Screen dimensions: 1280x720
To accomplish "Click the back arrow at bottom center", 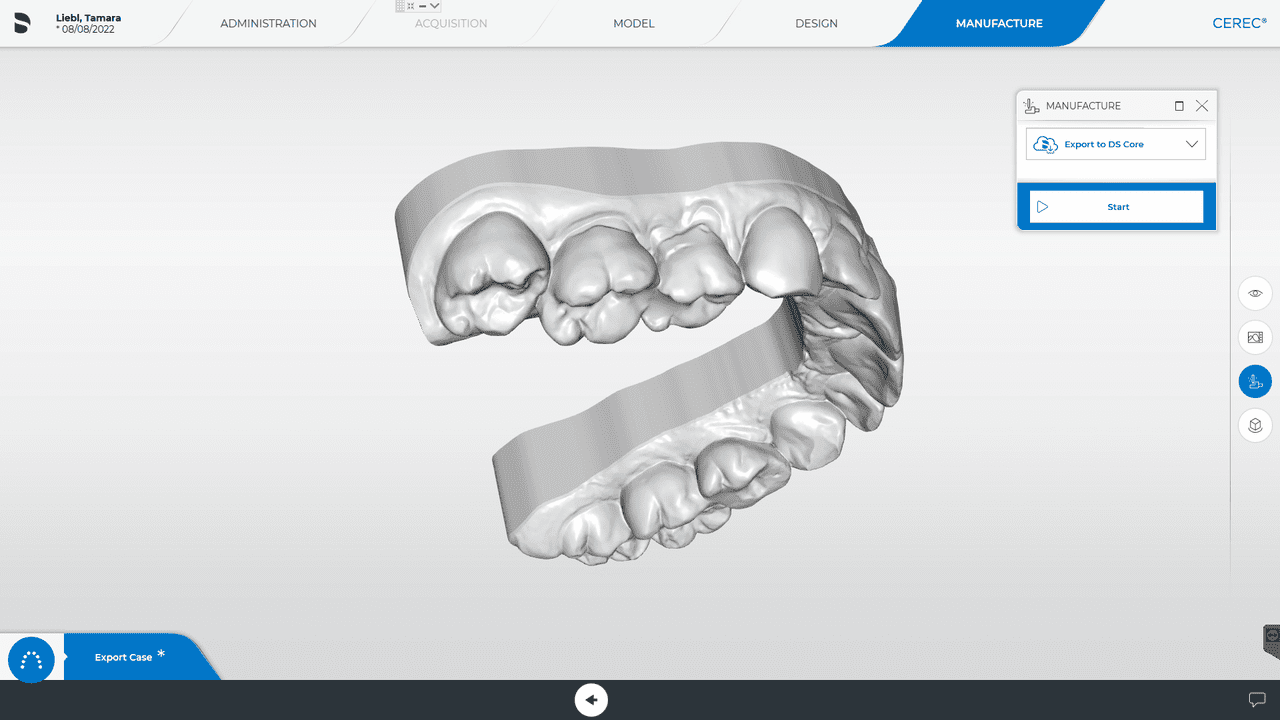I will [x=591, y=700].
